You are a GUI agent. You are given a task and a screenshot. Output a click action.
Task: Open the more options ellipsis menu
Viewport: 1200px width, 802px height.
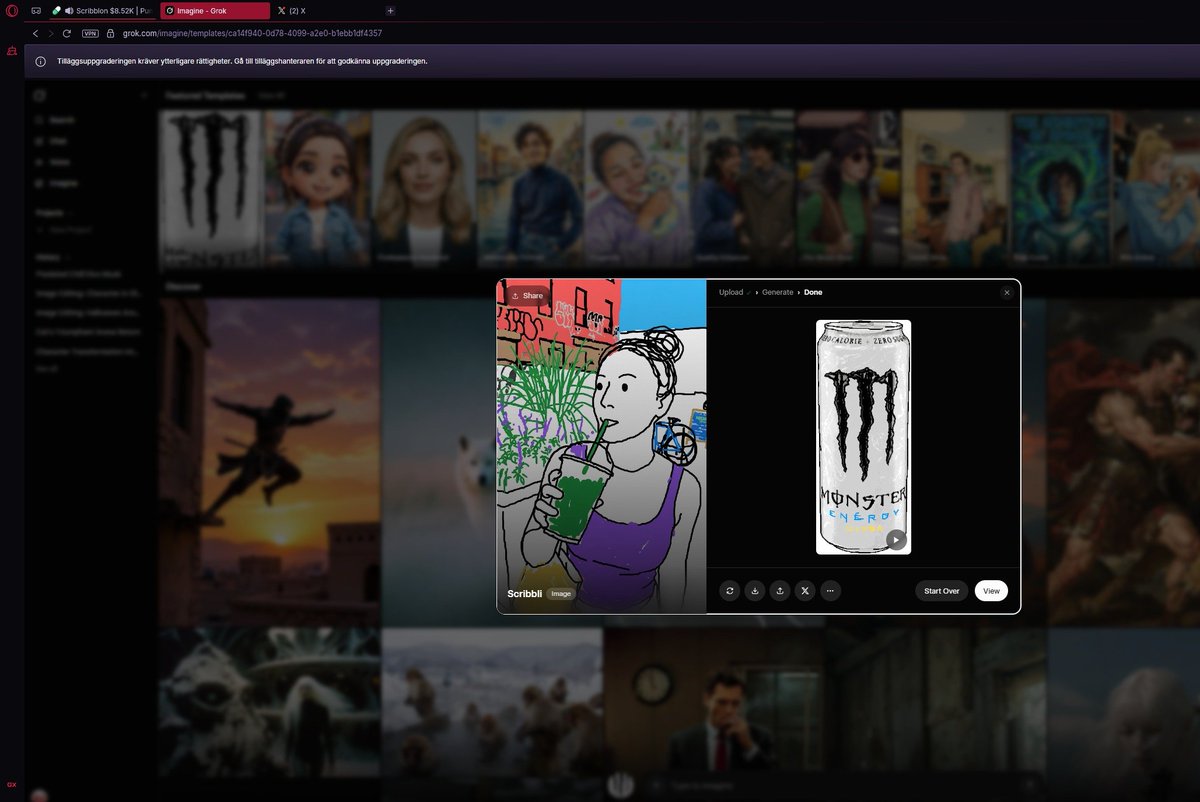click(x=830, y=591)
